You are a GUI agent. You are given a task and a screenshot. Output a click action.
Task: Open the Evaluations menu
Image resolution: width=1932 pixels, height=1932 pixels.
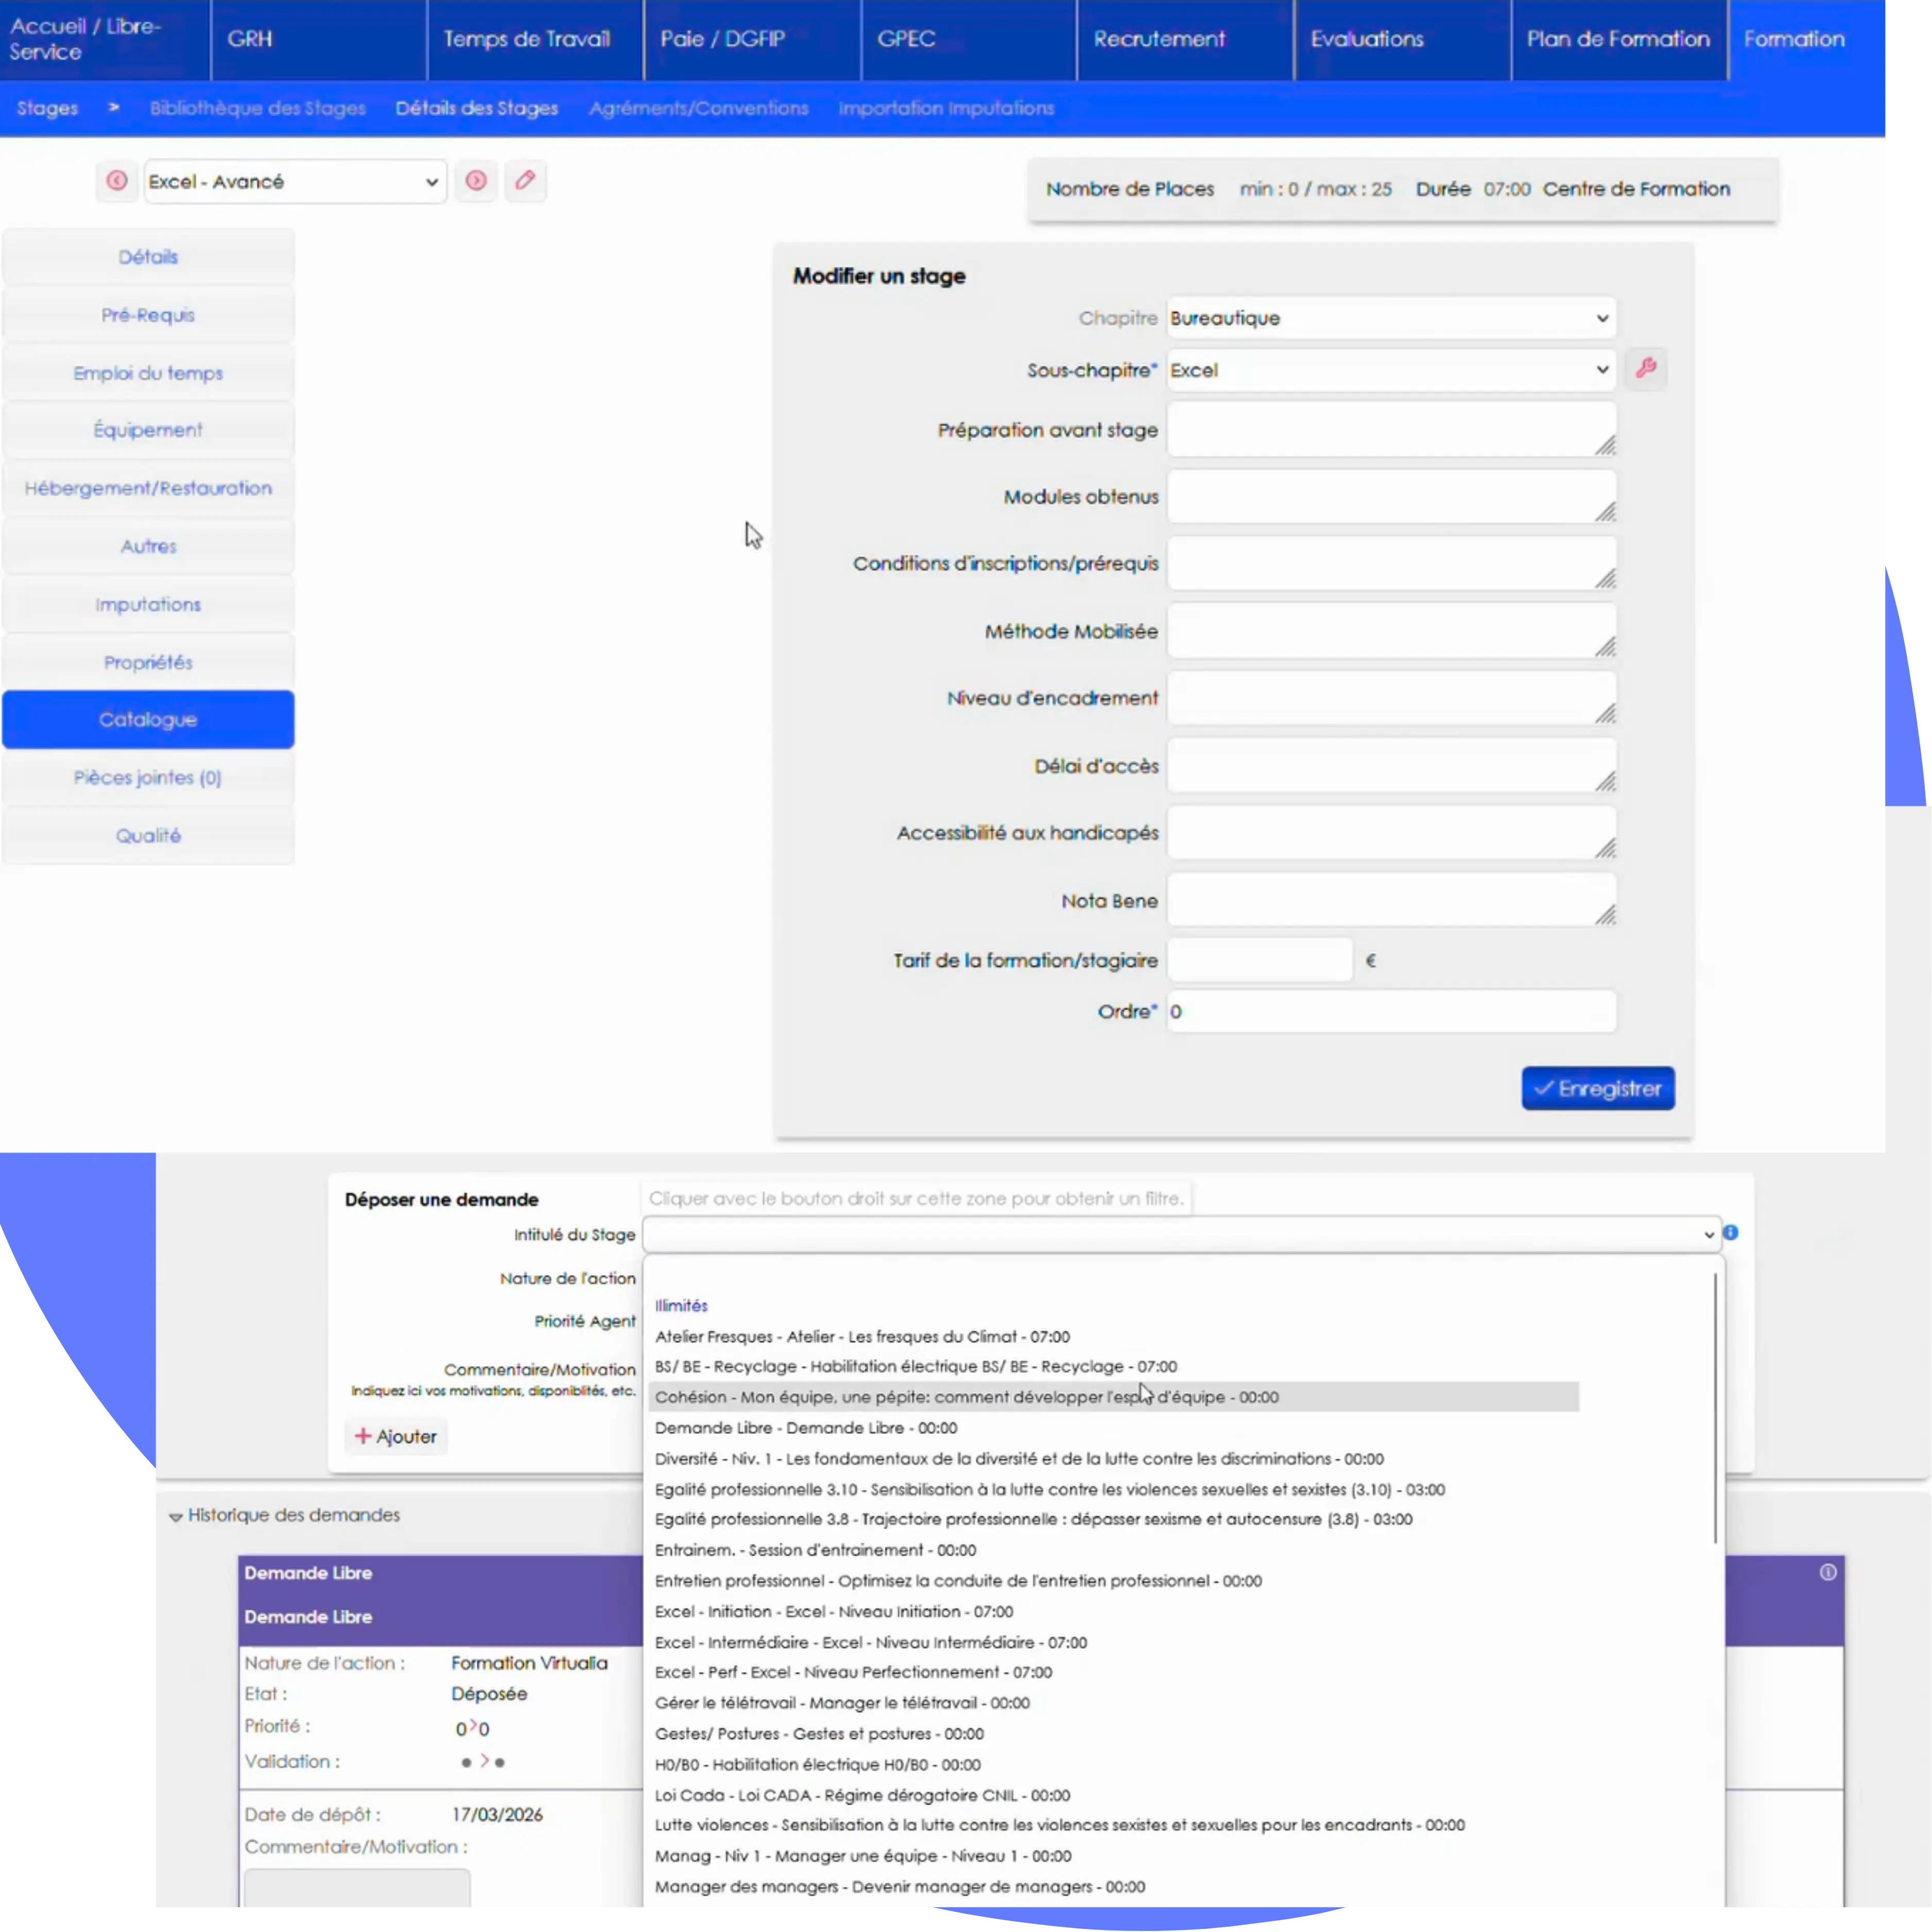coord(1402,40)
